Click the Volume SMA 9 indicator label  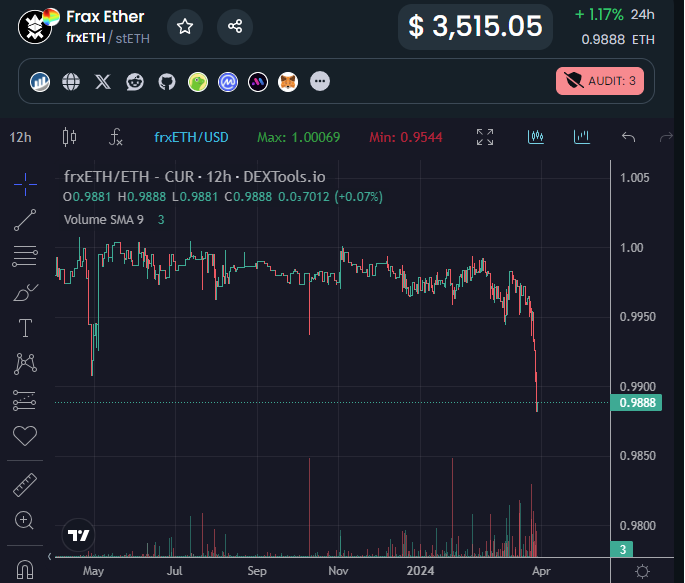(x=104, y=220)
